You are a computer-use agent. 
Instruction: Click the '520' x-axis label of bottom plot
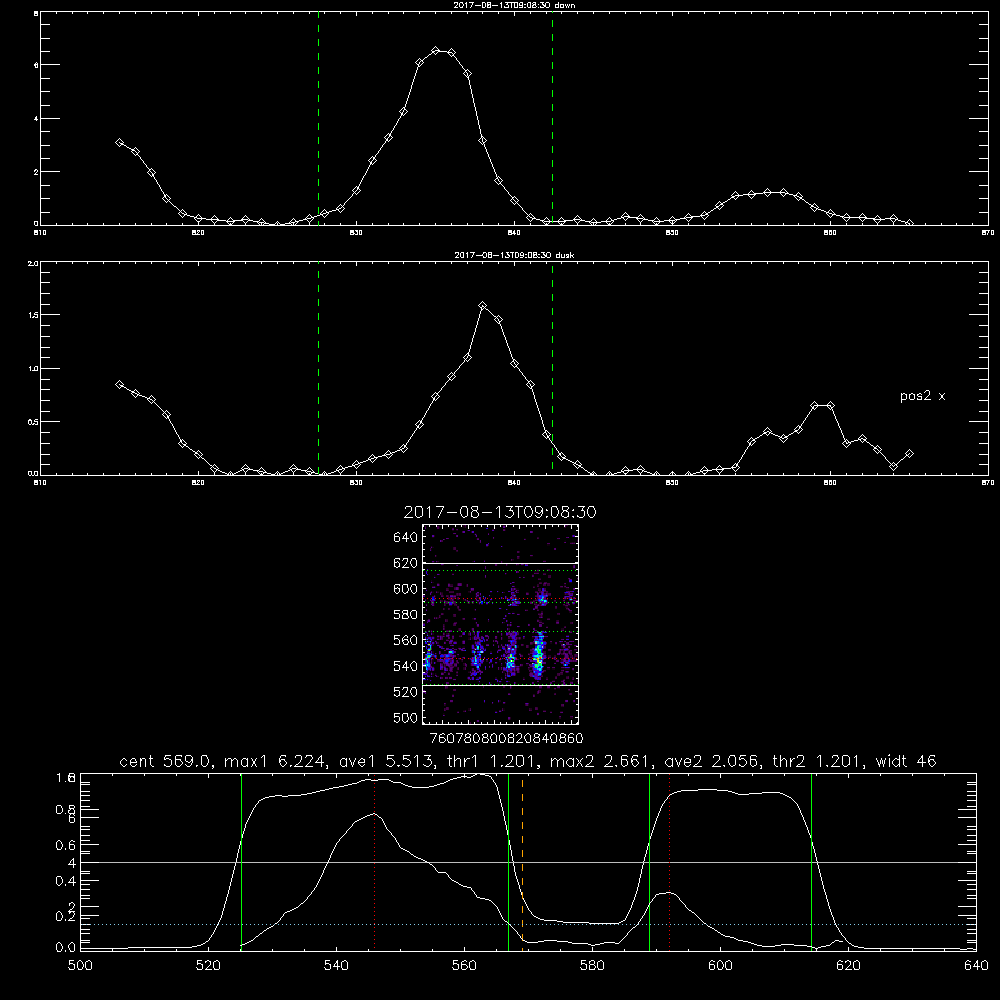pos(208,966)
